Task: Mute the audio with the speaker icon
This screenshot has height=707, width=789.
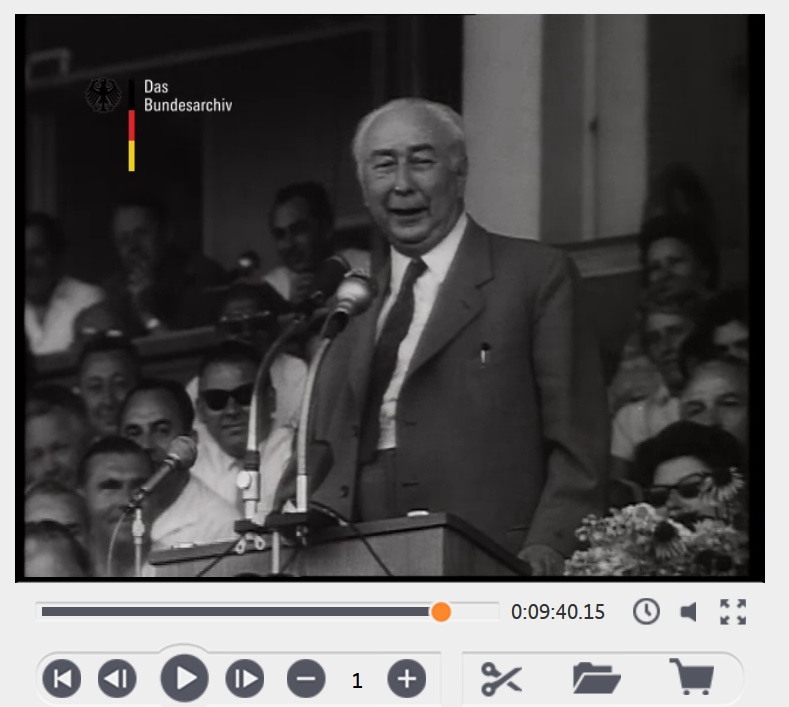Action: pyautogui.click(x=688, y=612)
